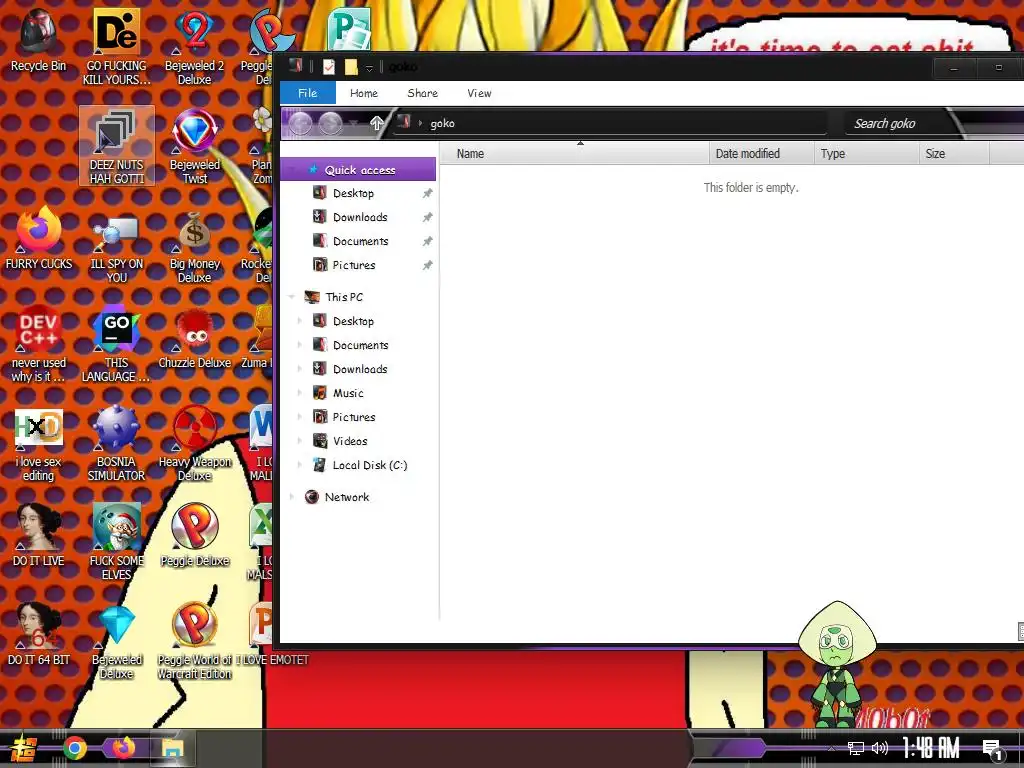Screen dimensions: 1024x768
Task: Select the Peggle Deluxe desktop icon
Action: (x=195, y=536)
